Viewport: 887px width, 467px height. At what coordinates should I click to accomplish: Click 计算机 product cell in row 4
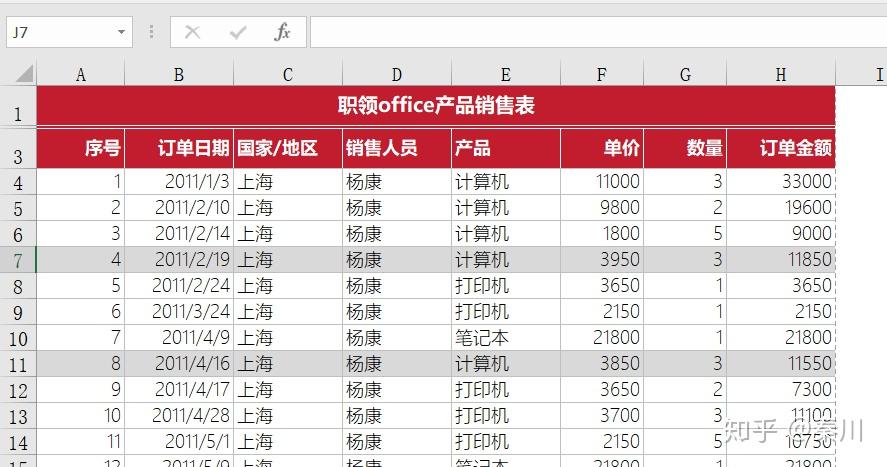pyautogui.click(x=506, y=181)
